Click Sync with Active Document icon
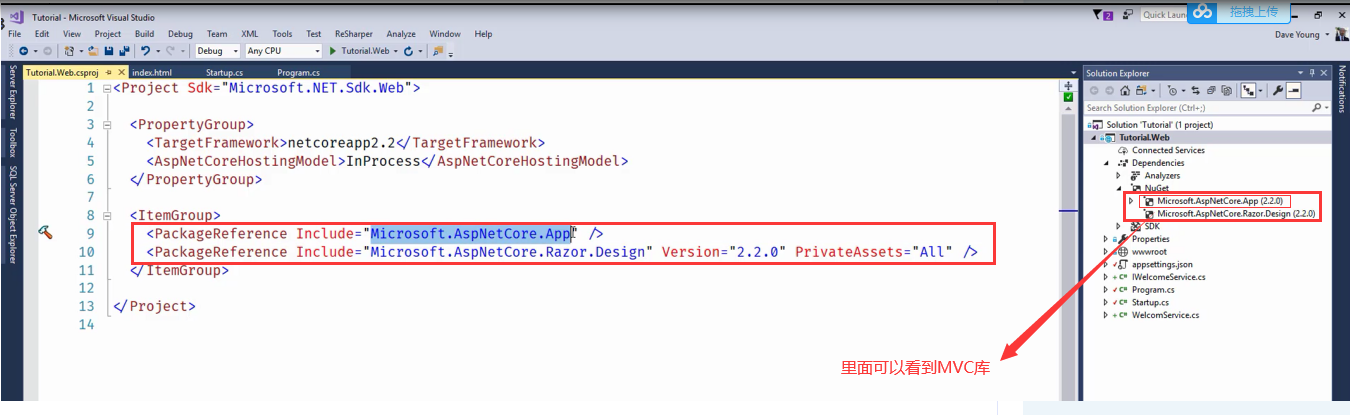 click(1195, 90)
